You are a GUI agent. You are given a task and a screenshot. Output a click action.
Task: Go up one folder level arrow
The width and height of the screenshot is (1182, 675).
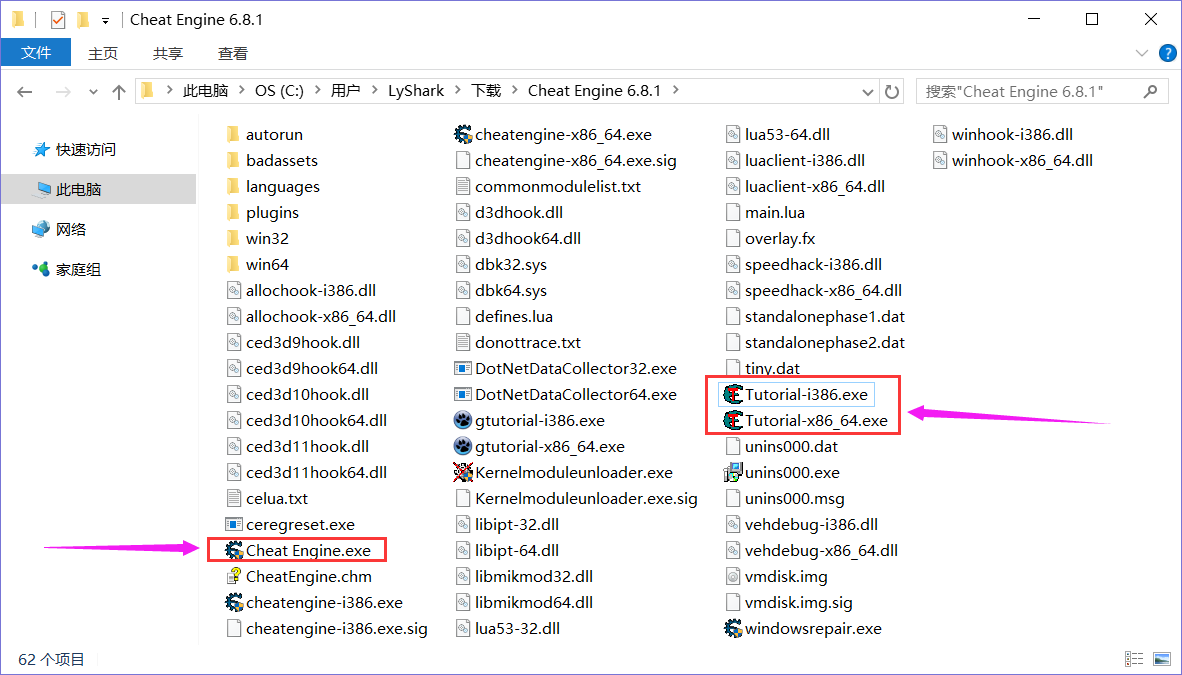click(x=118, y=92)
